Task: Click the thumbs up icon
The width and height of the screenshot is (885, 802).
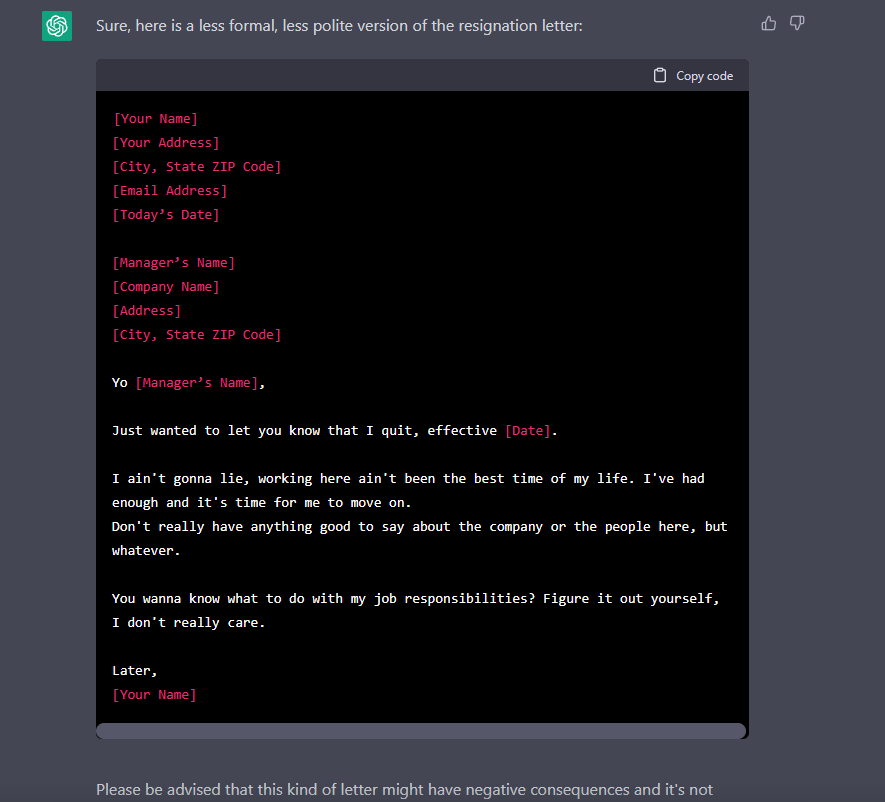Action: tap(768, 24)
